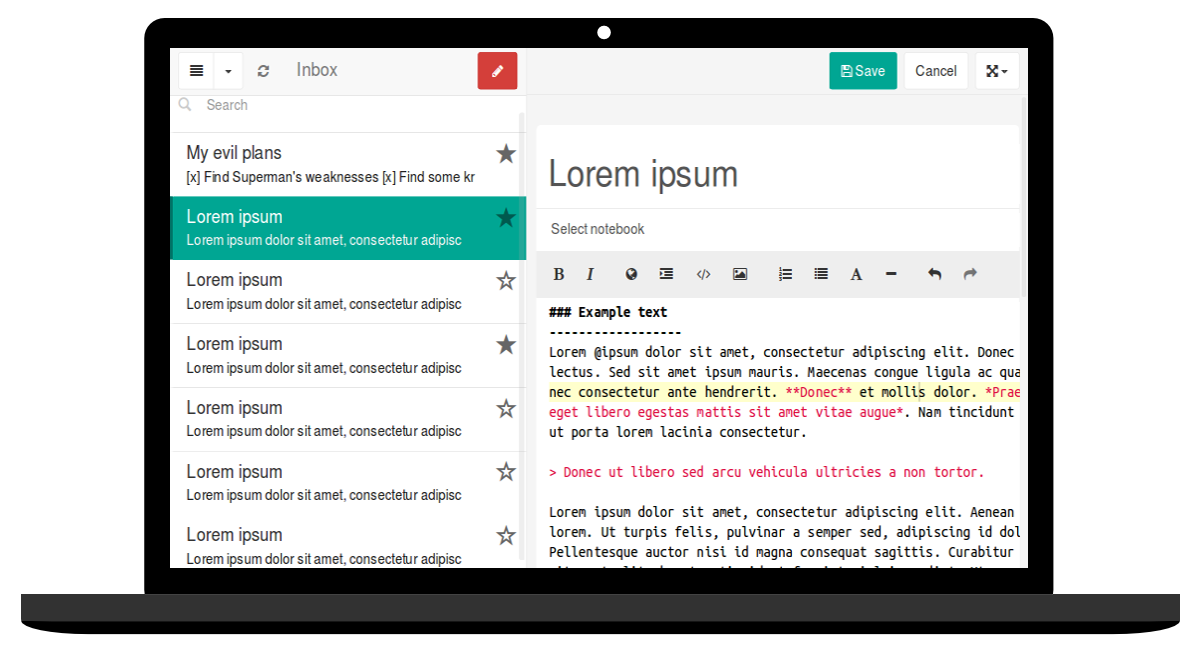The width and height of the screenshot is (1200, 650).
Task: Cancel editing the note
Action: (935, 70)
